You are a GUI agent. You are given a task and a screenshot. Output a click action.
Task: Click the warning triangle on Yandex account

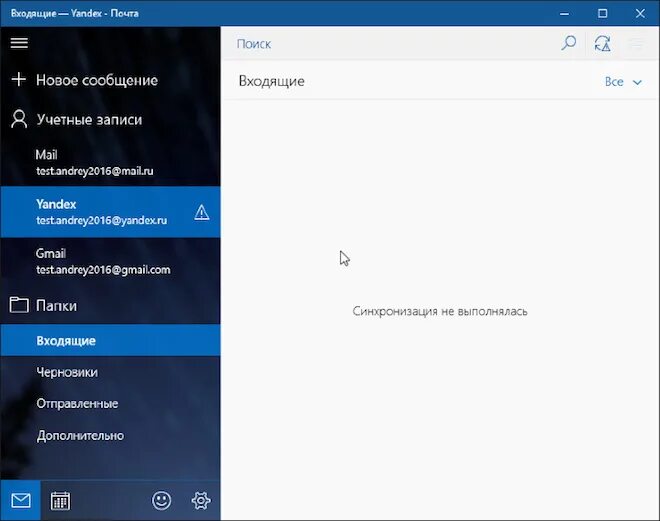202,212
